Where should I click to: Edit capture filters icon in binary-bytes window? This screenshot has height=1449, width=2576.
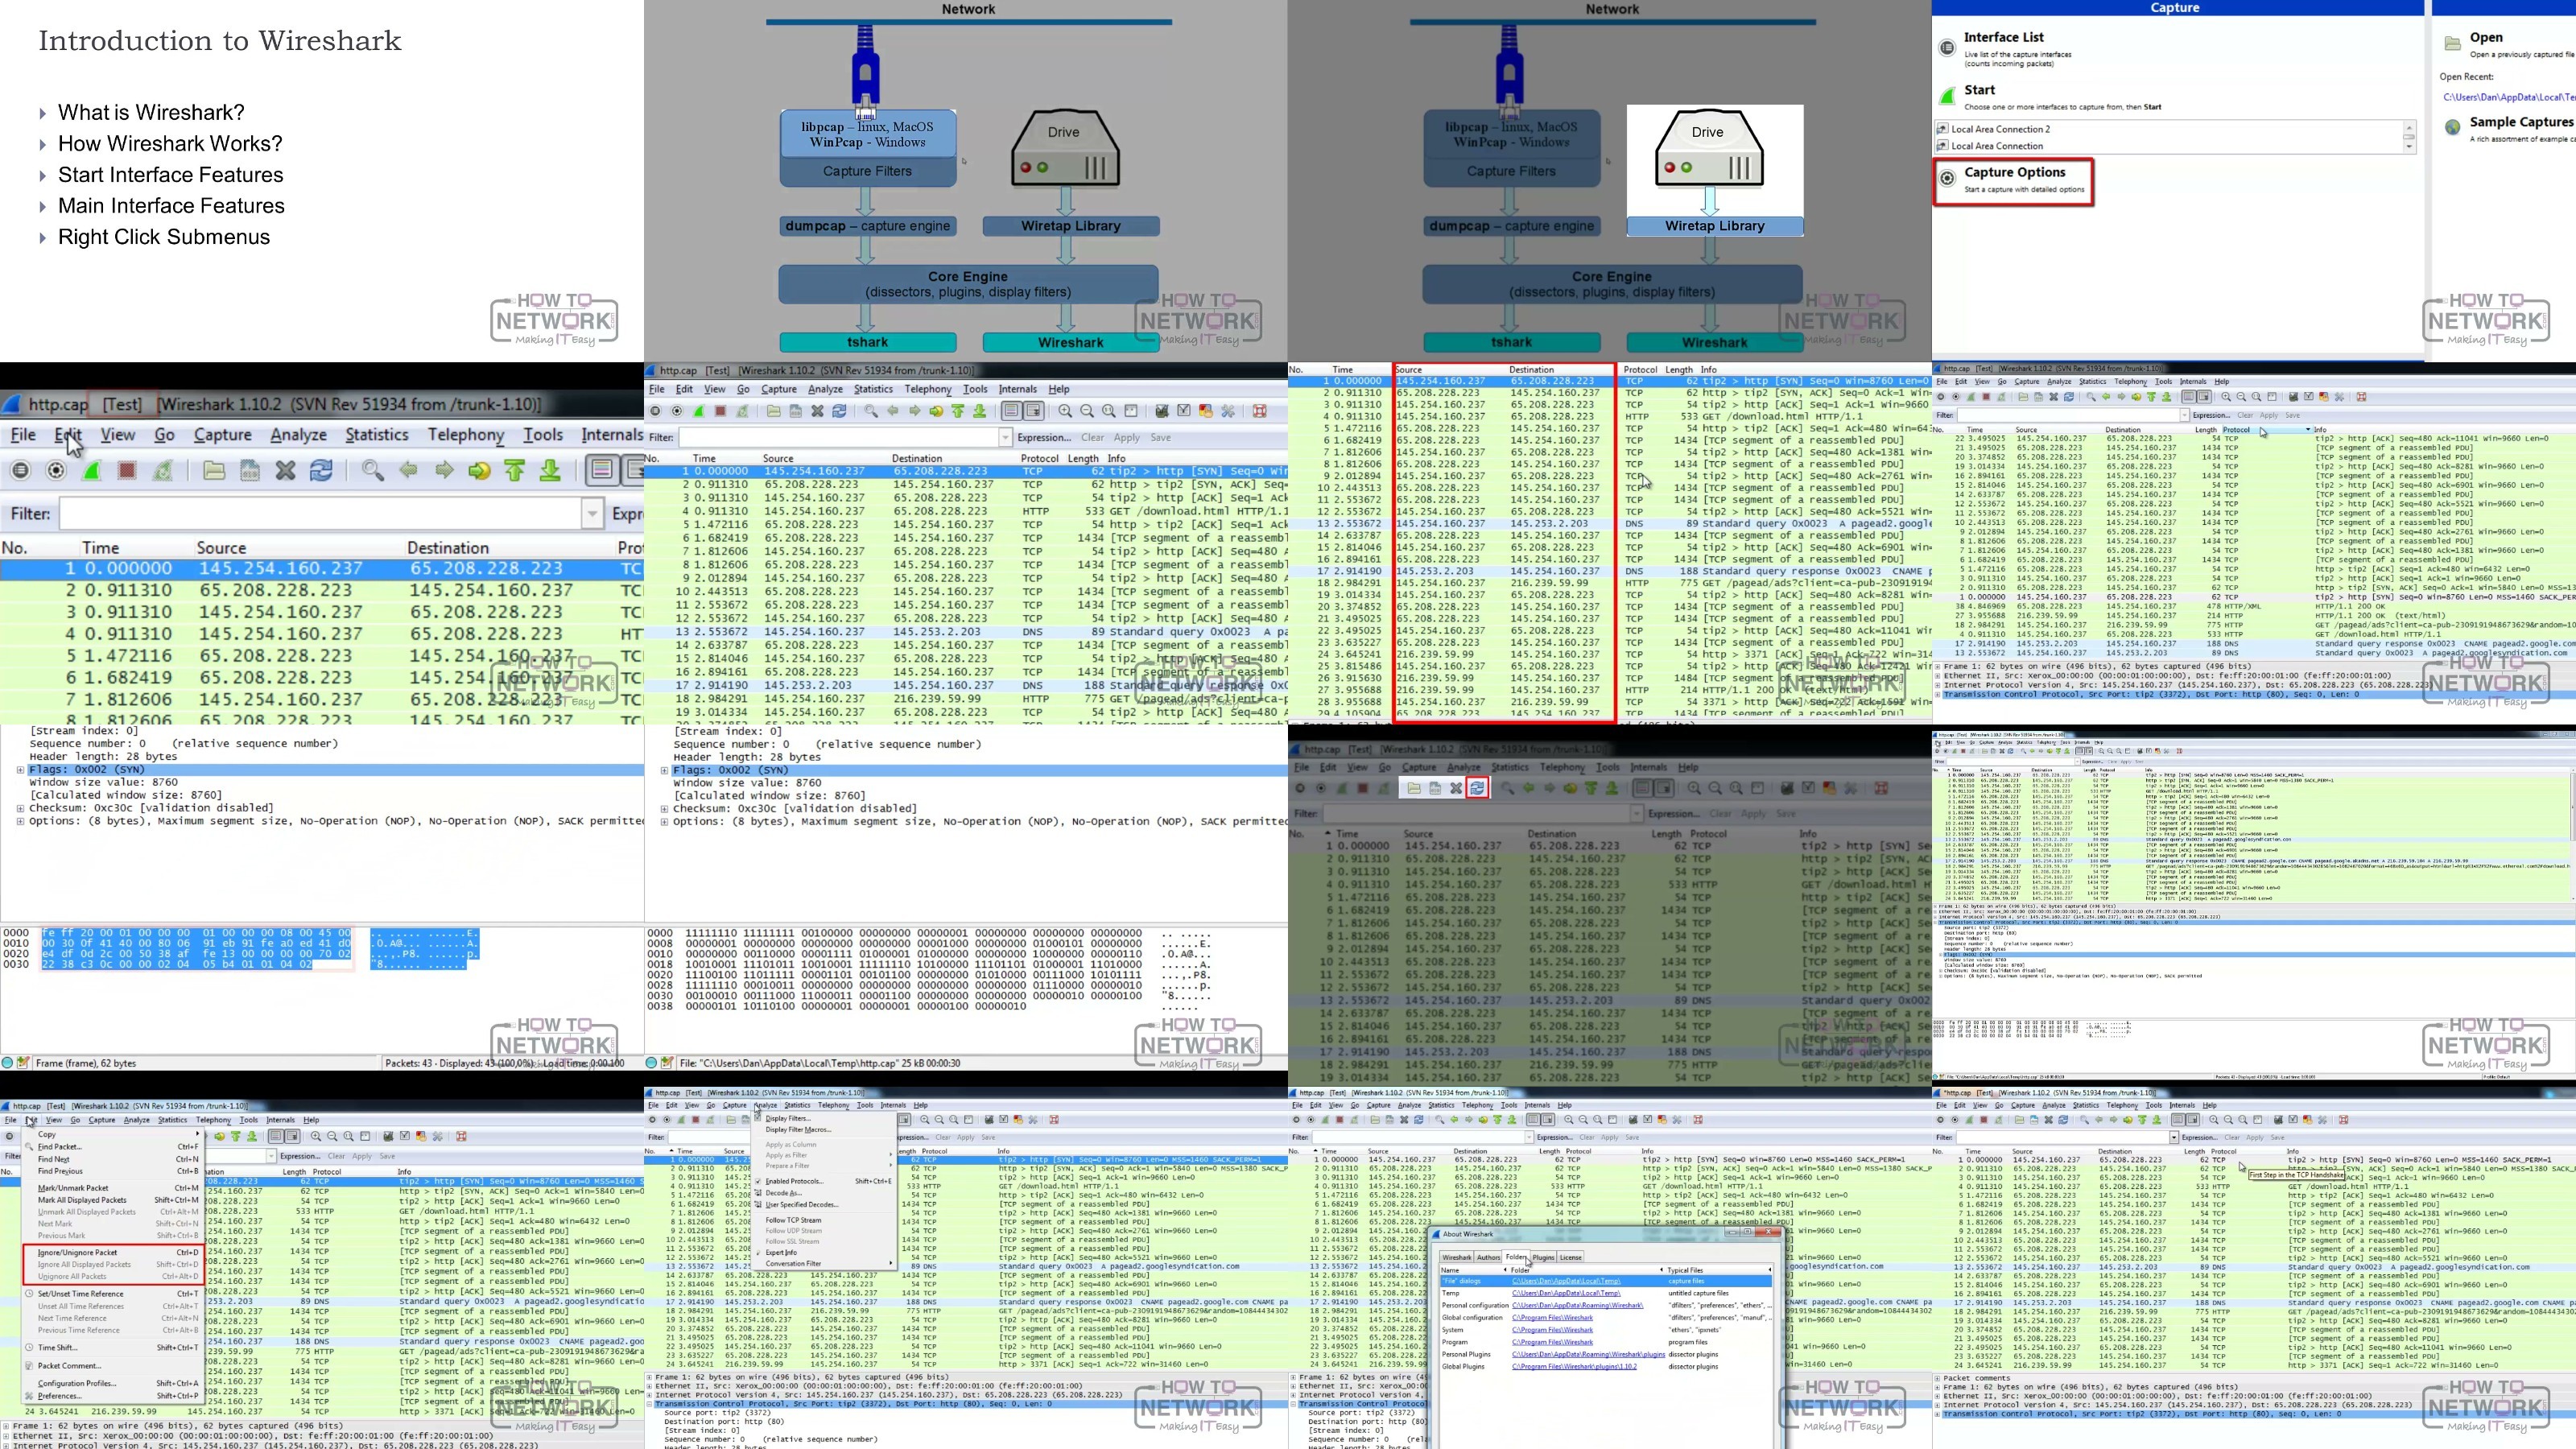[1161, 411]
